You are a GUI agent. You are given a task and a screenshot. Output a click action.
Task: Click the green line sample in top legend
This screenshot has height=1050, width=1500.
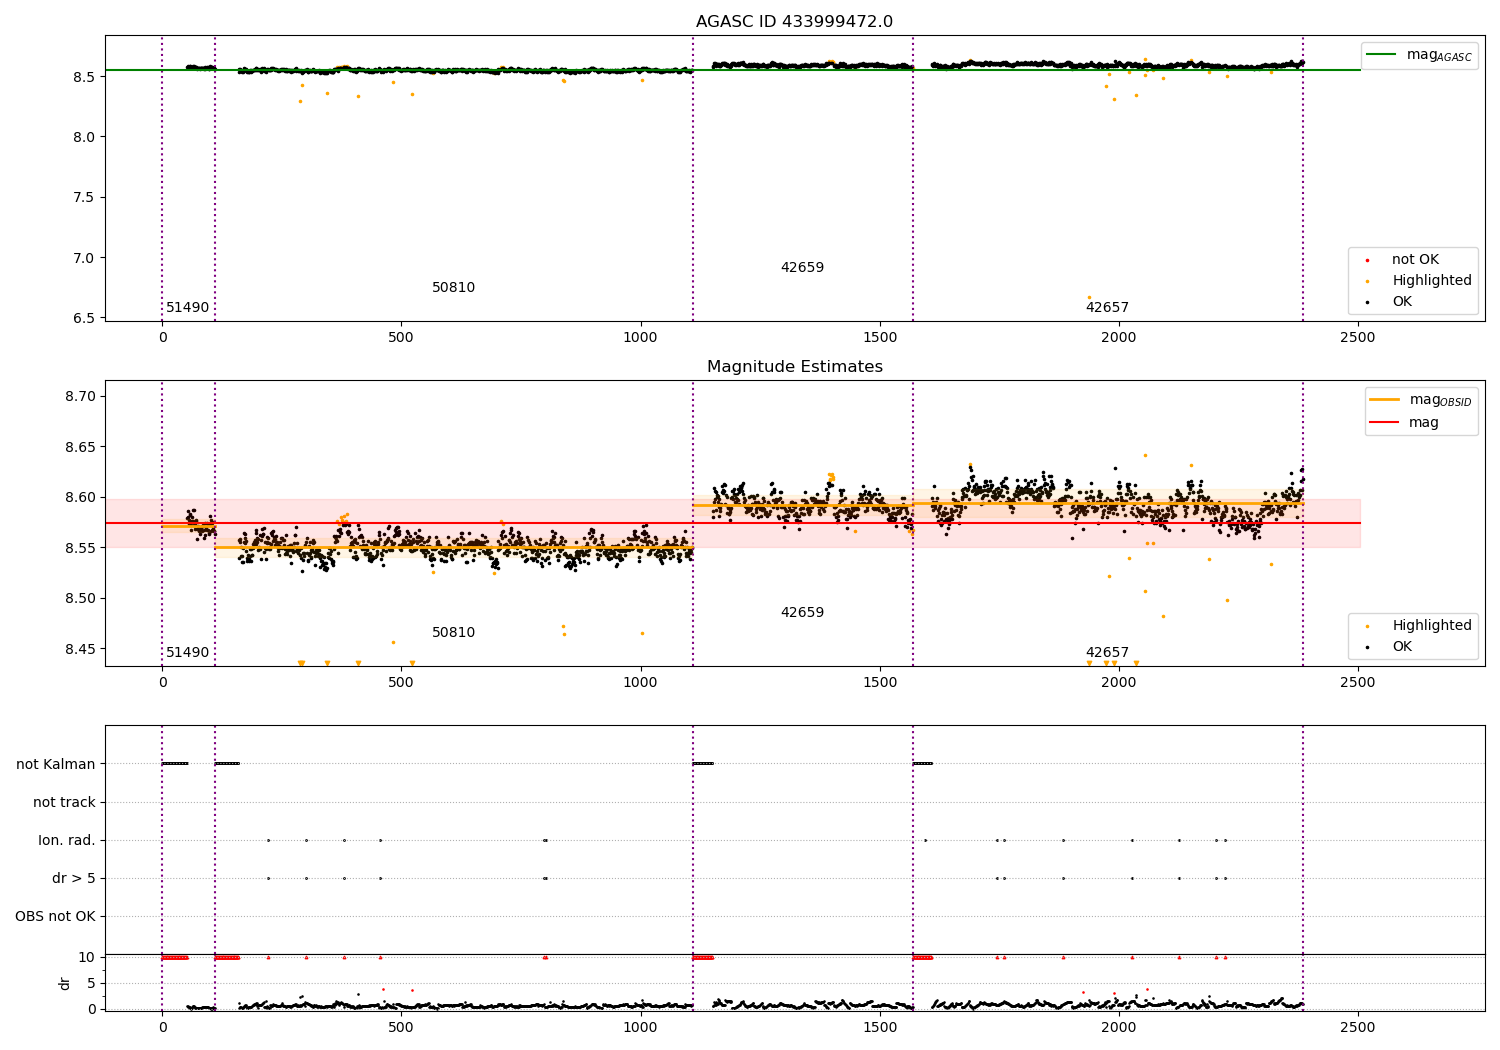tap(1382, 55)
